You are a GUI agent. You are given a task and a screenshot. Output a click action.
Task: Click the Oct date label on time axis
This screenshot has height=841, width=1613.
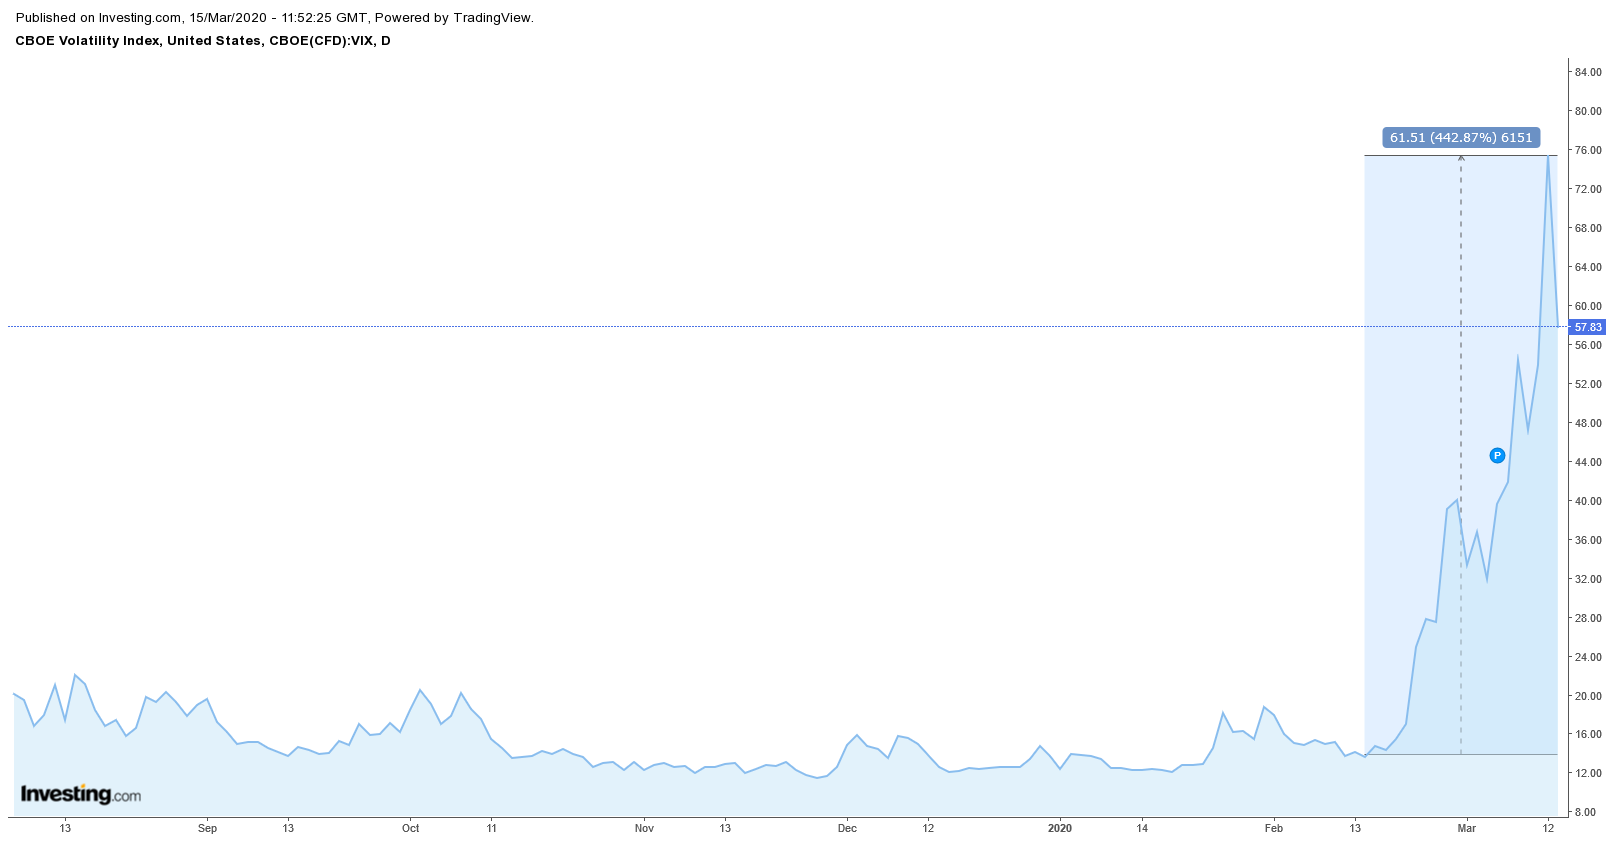pyautogui.click(x=410, y=828)
